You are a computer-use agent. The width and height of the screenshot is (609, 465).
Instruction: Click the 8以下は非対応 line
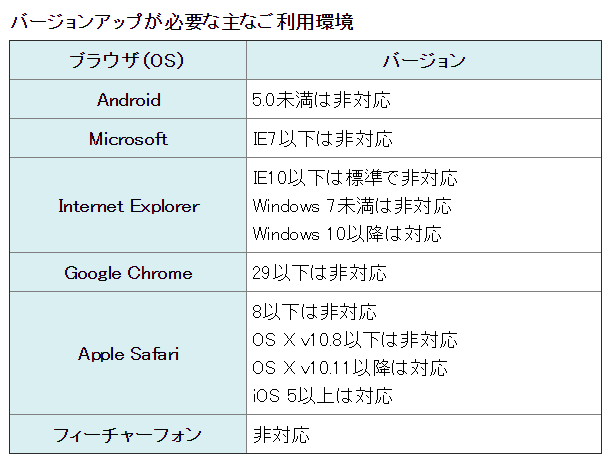[x=314, y=312]
